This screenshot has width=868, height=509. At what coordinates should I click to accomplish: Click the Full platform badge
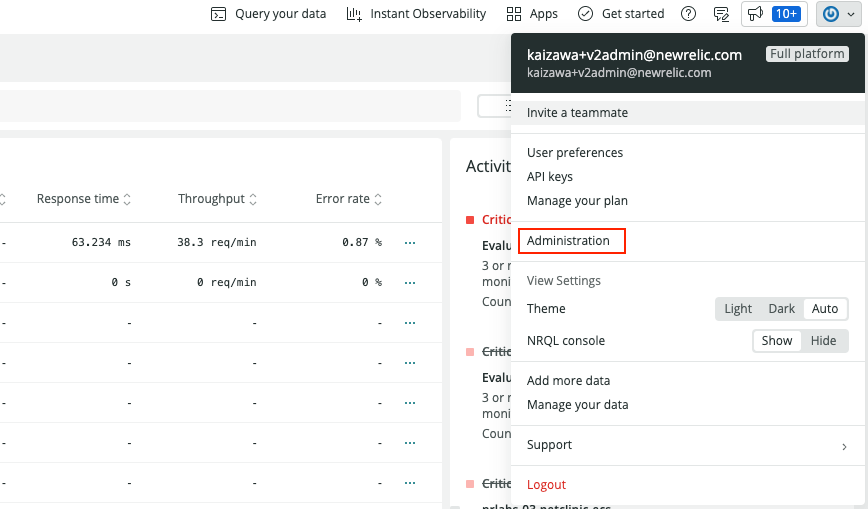pyautogui.click(x=807, y=54)
